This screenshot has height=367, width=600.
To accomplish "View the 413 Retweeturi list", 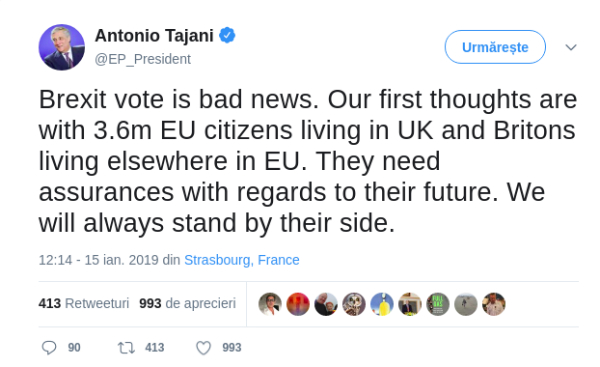I will 84,303.
